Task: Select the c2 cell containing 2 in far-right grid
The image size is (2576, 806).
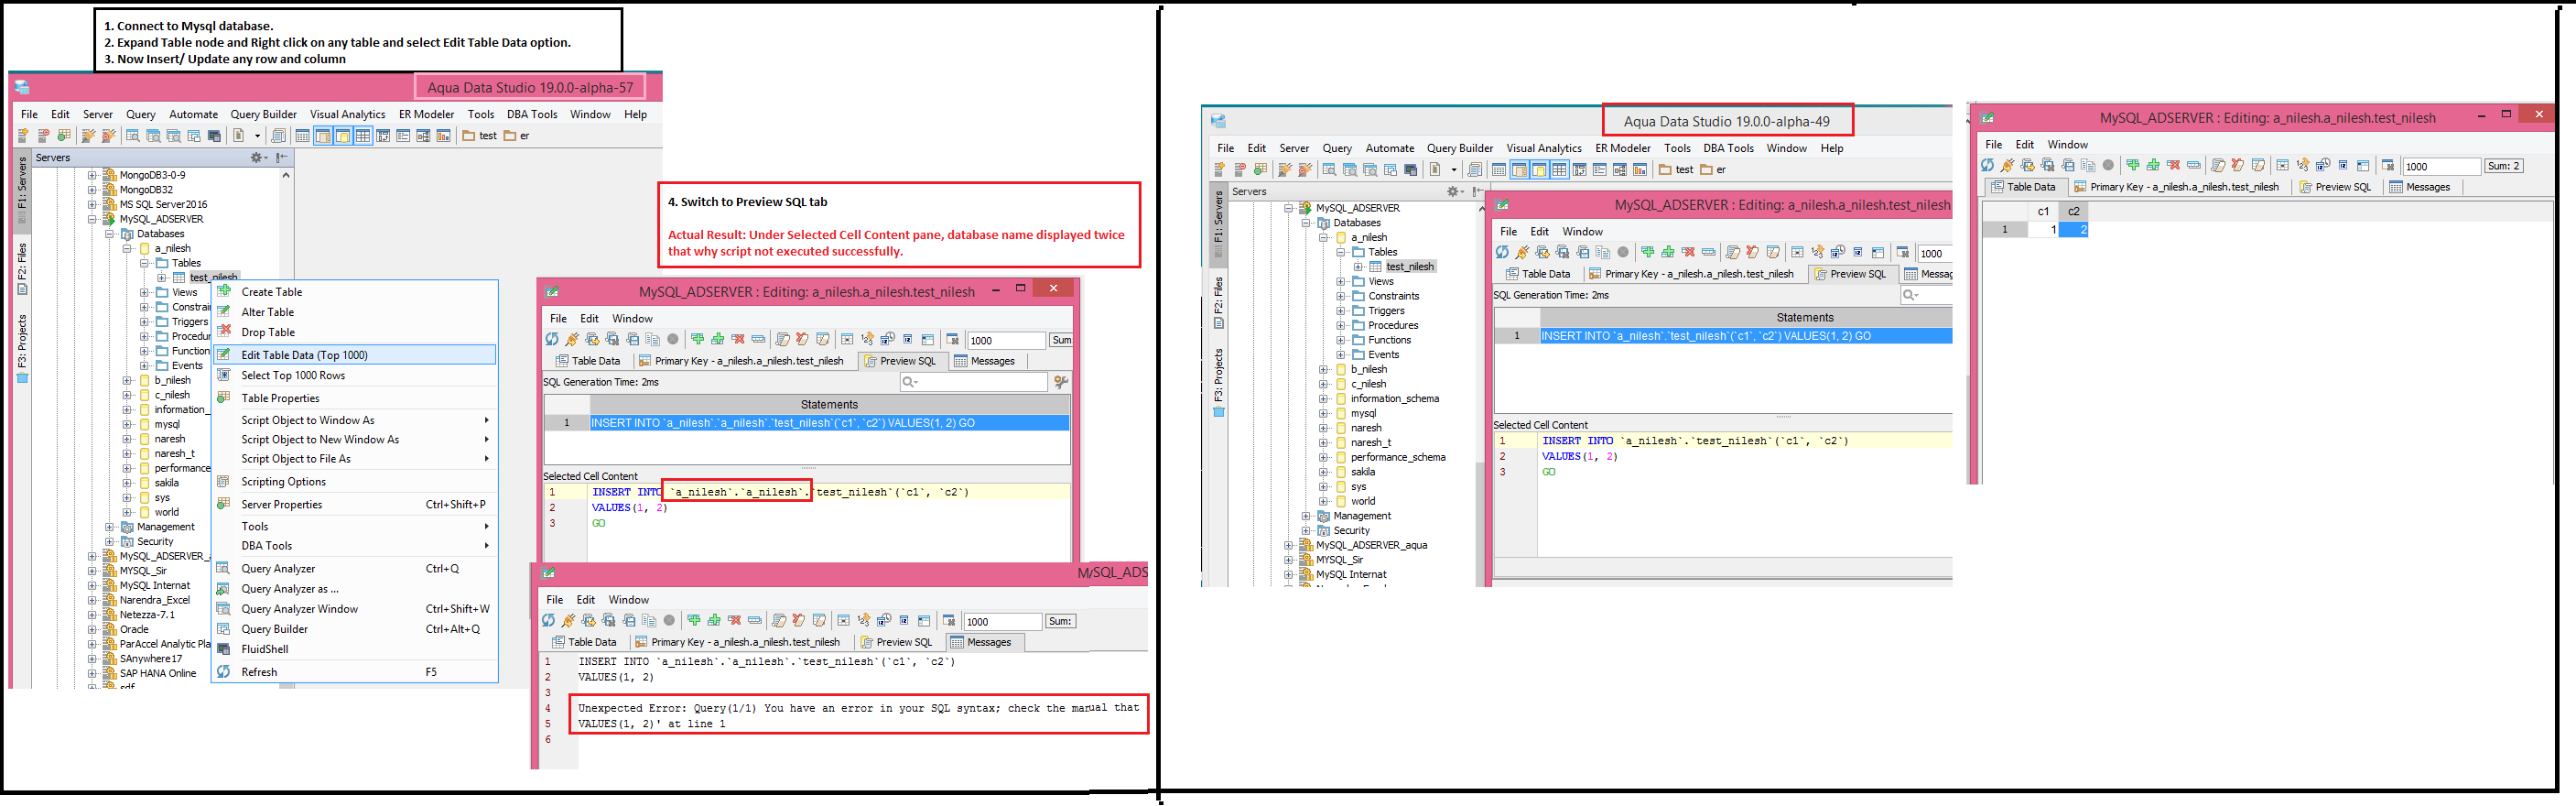Action: pos(2074,230)
